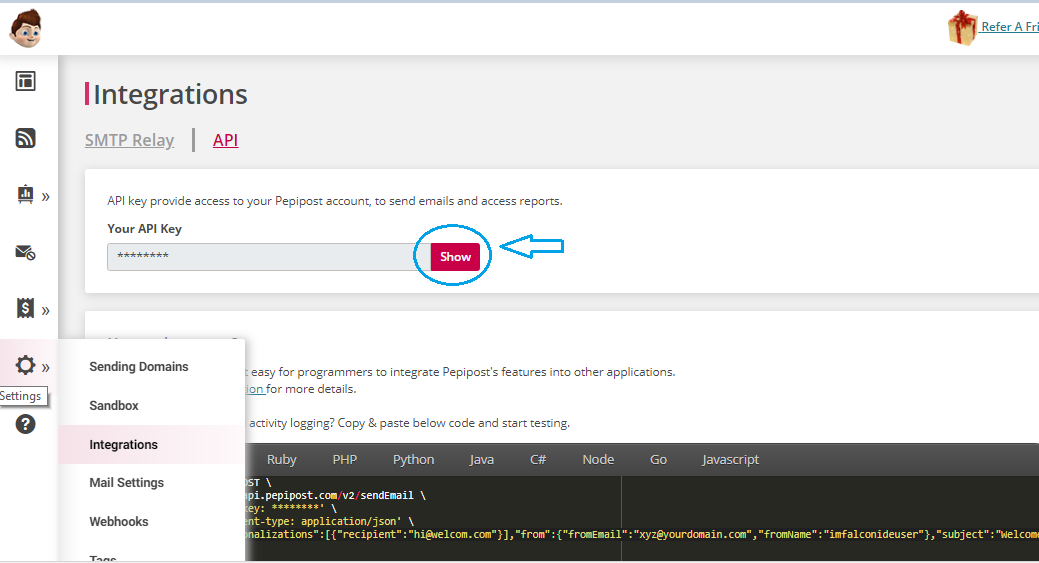Image resolution: width=1039 pixels, height=563 pixels.
Task: Expand the settings submenu chevron
Action: (46, 368)
